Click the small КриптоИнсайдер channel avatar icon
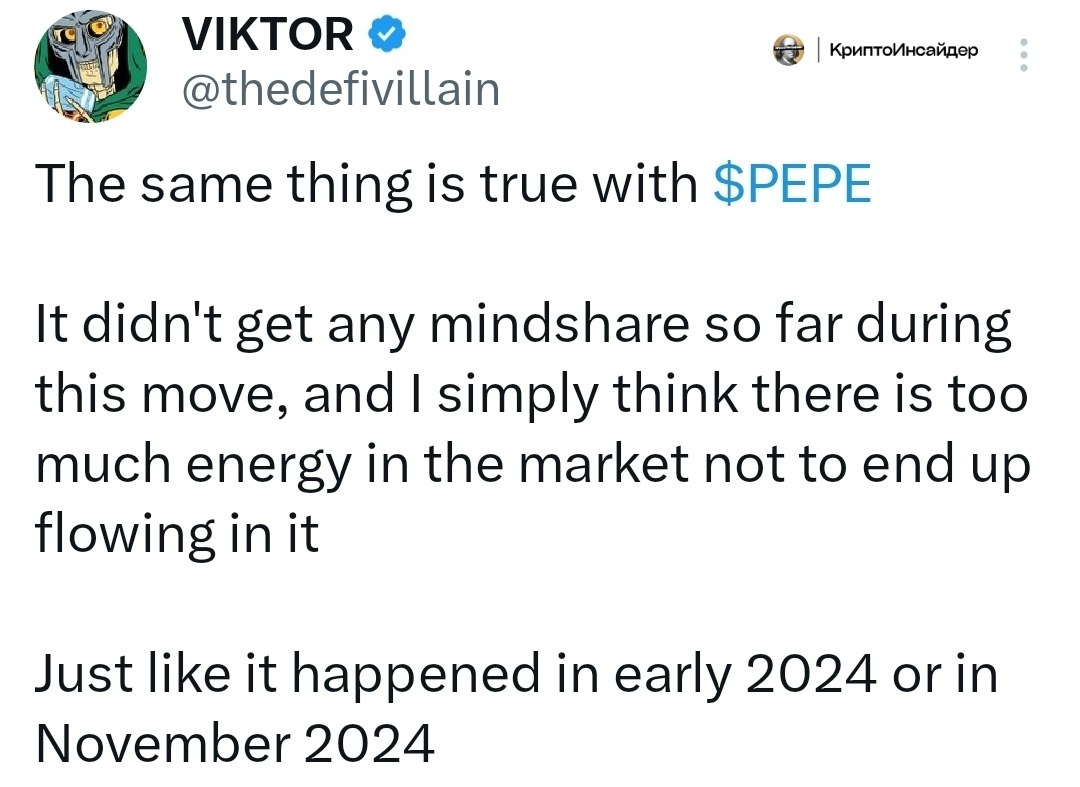Image resolution: width=1080 pixels, height=787 pixels. click(789, 50)
